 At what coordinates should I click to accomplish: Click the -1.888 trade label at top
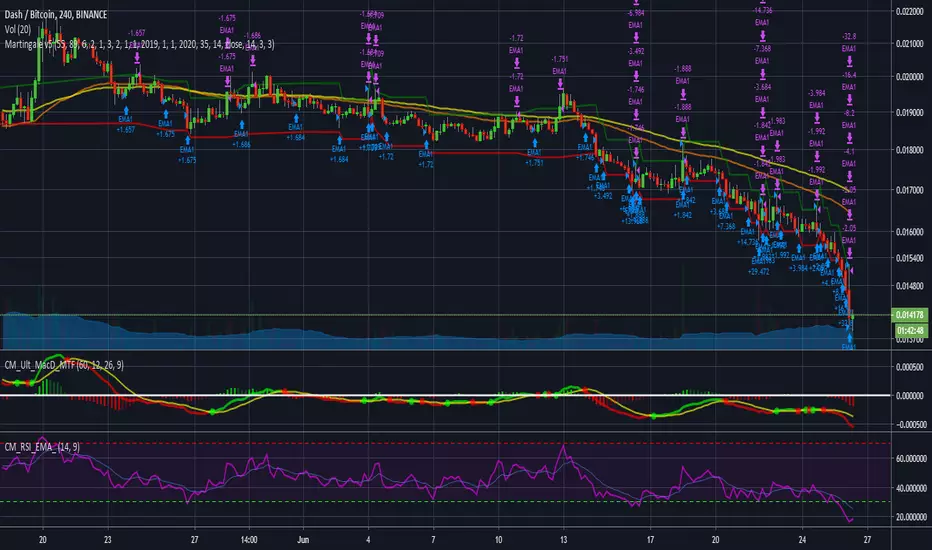coord(682,69)
